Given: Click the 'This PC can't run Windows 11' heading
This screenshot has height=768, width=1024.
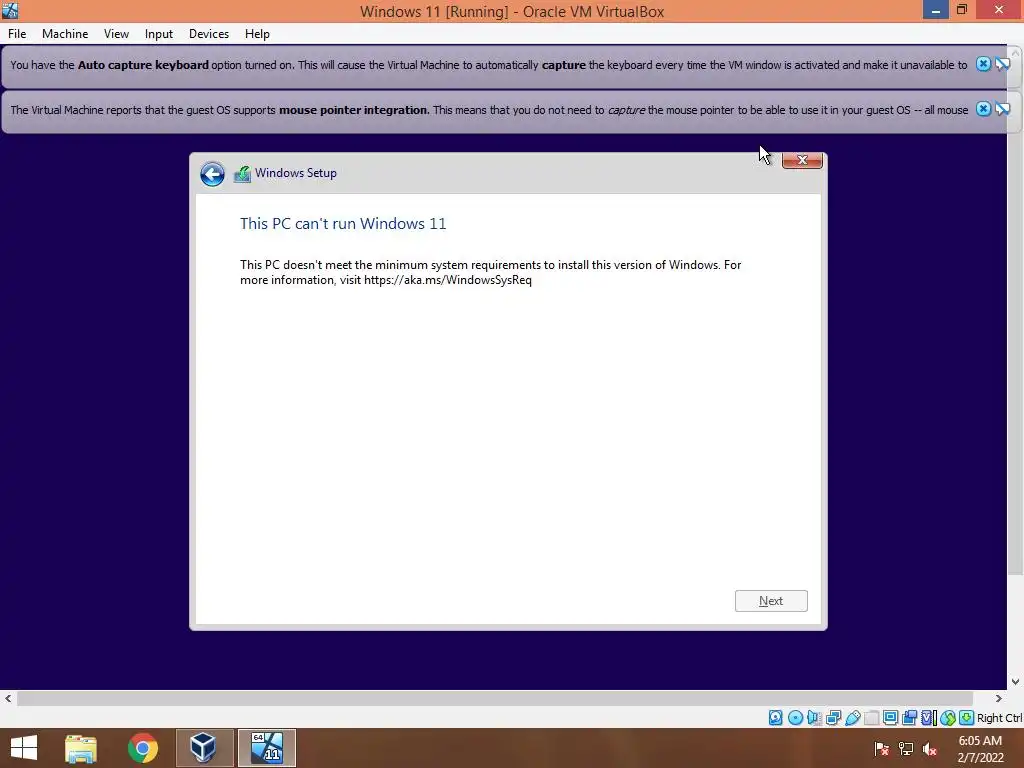Looking at the screenshot, I should coord(343,223).
